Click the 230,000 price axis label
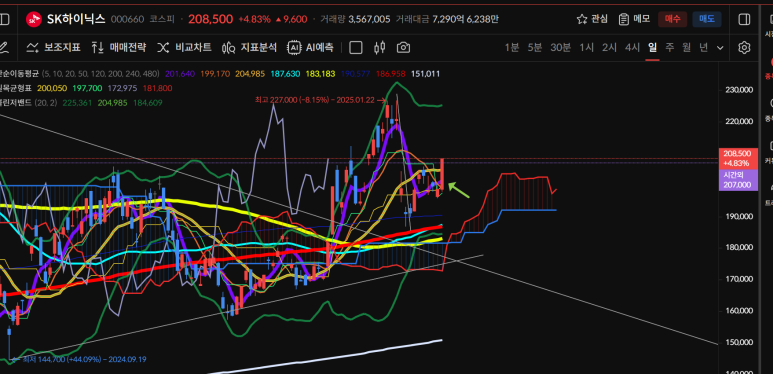This screenshot has height=374, width=773. (x=738, y=90)
